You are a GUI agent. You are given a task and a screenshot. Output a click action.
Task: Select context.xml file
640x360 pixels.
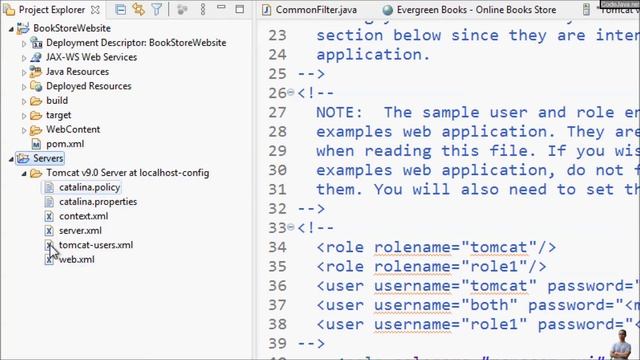pyautogui.click(x=84, y=216)
